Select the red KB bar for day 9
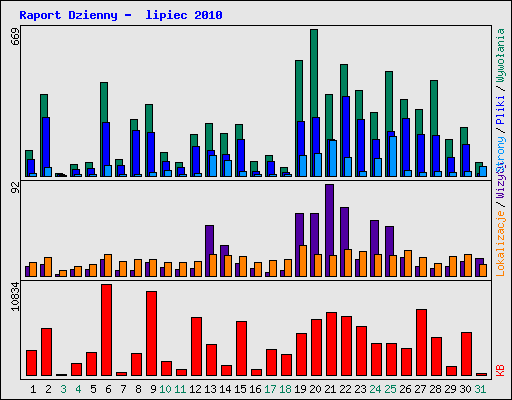The height and width of the screenshot is (400, 512). 151,334
